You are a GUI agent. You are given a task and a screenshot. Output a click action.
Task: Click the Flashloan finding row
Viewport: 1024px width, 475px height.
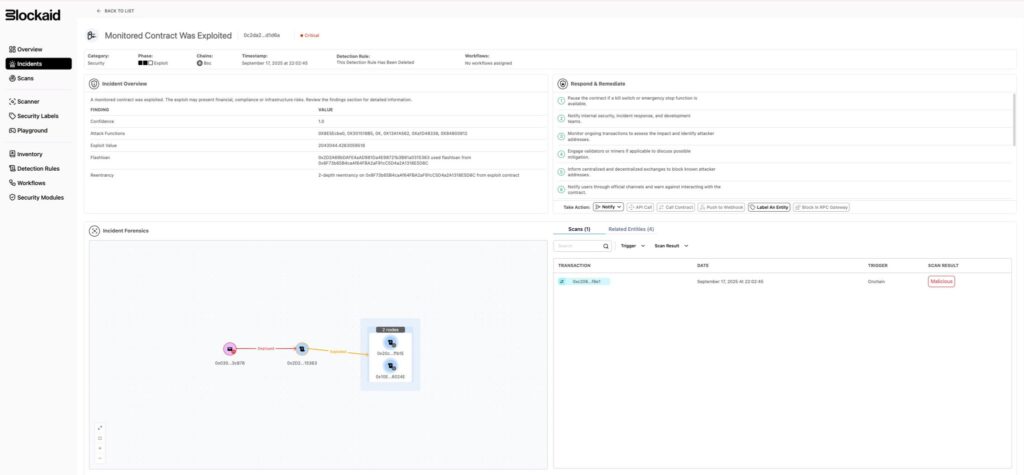click(317, 160)
